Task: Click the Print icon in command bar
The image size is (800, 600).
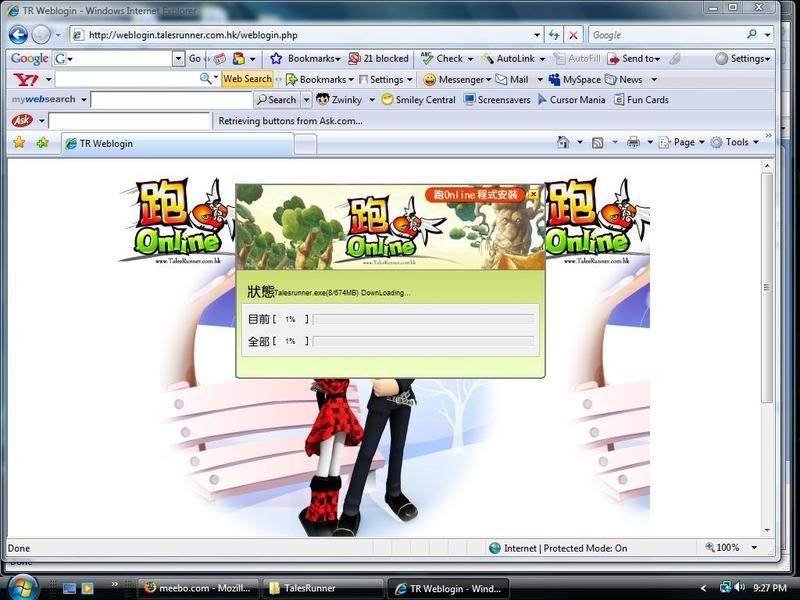Action: tap(633, 143)
